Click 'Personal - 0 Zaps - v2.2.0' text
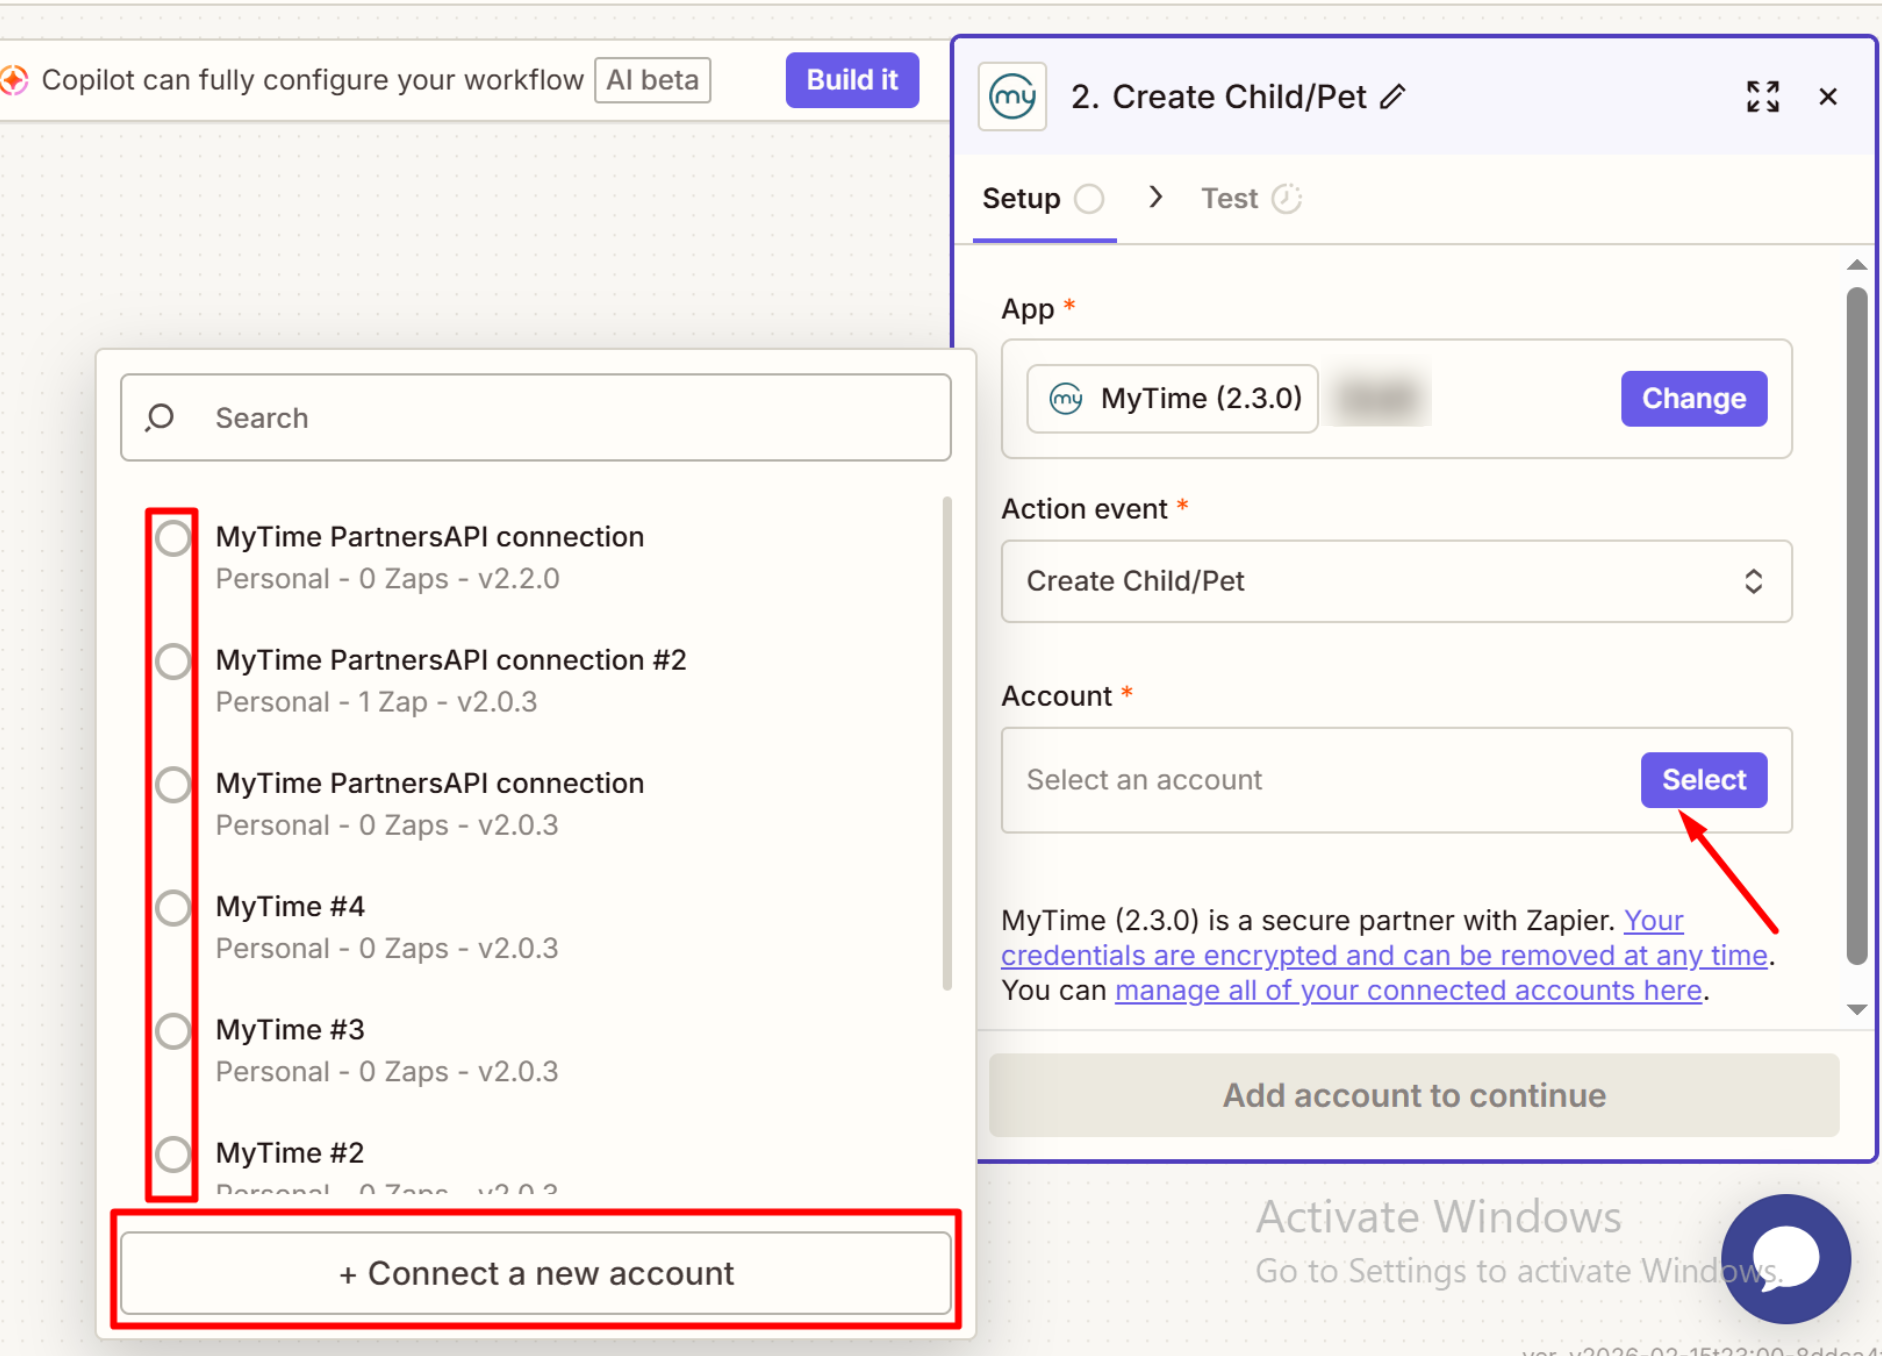 click(388, 579)
